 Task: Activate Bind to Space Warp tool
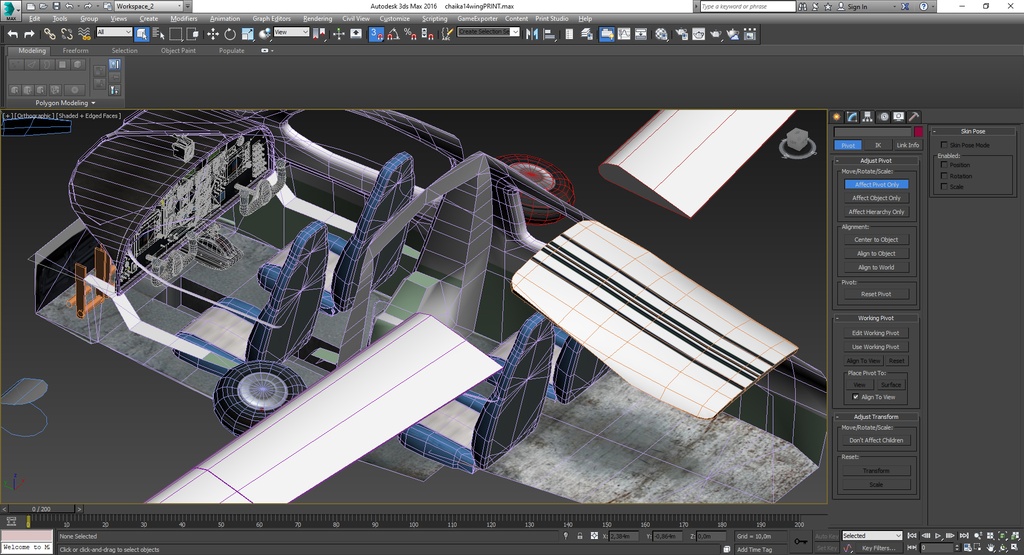click(84, 34)
